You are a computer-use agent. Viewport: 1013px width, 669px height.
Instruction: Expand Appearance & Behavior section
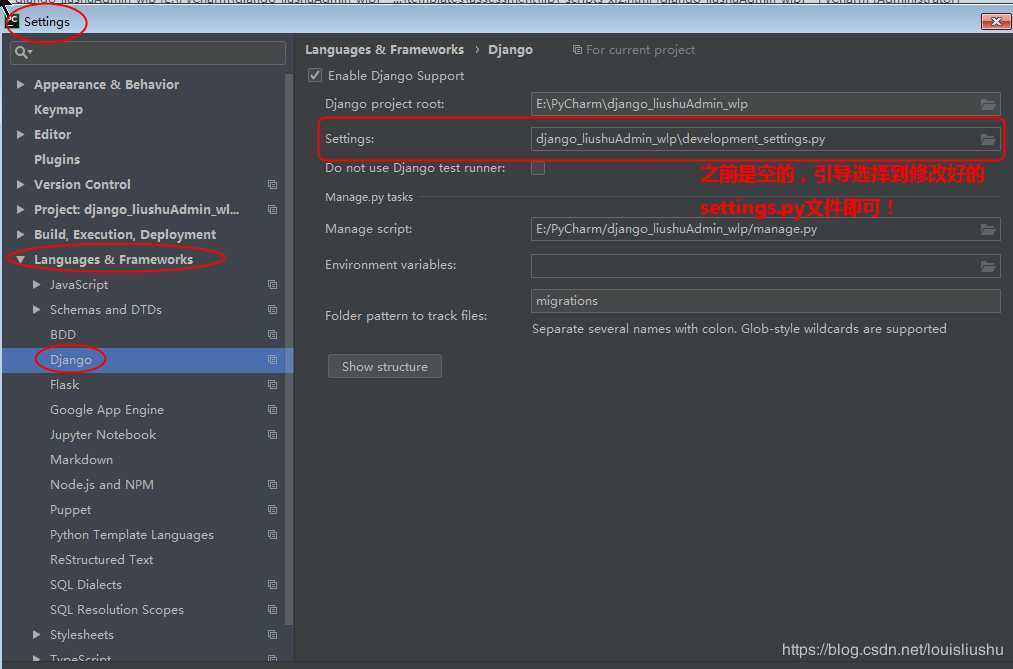[x=20, y=85]
